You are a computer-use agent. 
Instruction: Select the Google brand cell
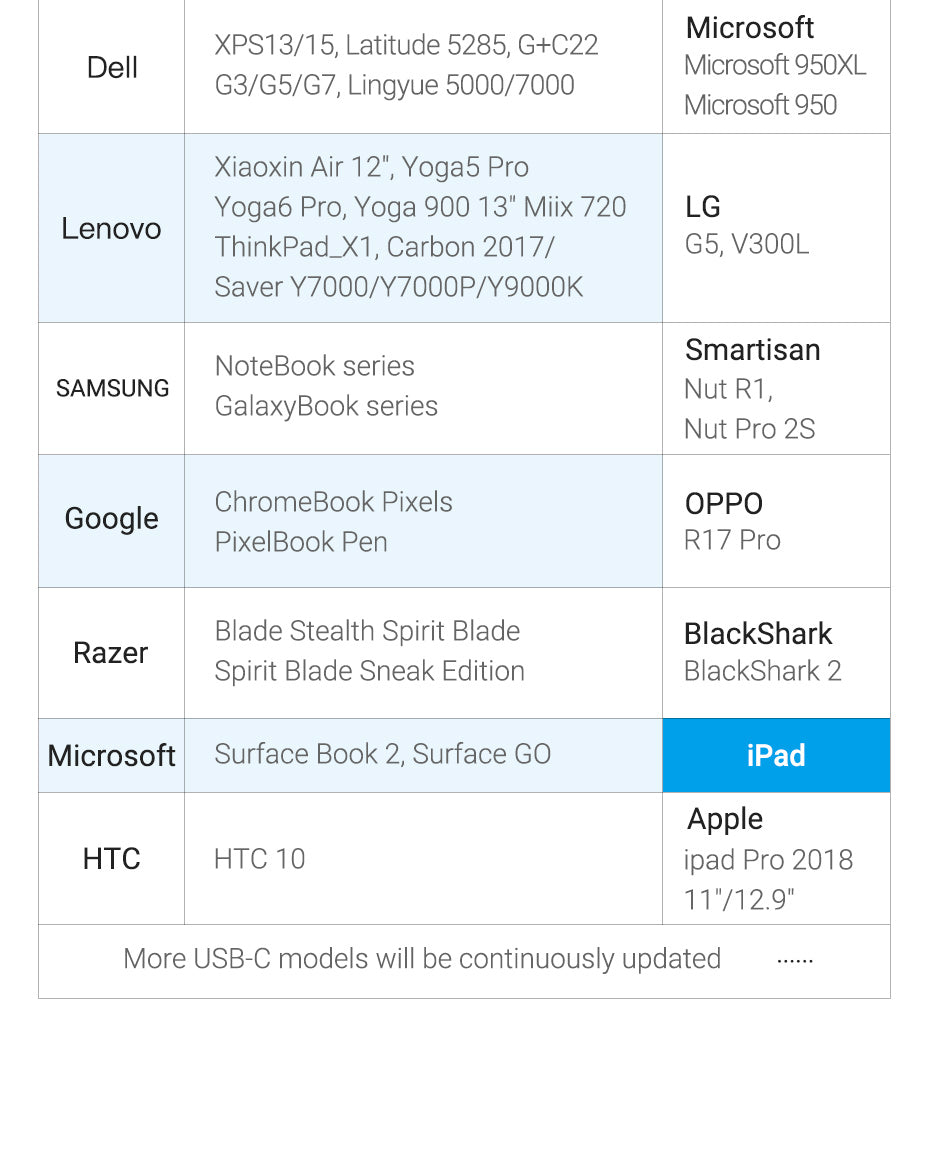(111, 518)
